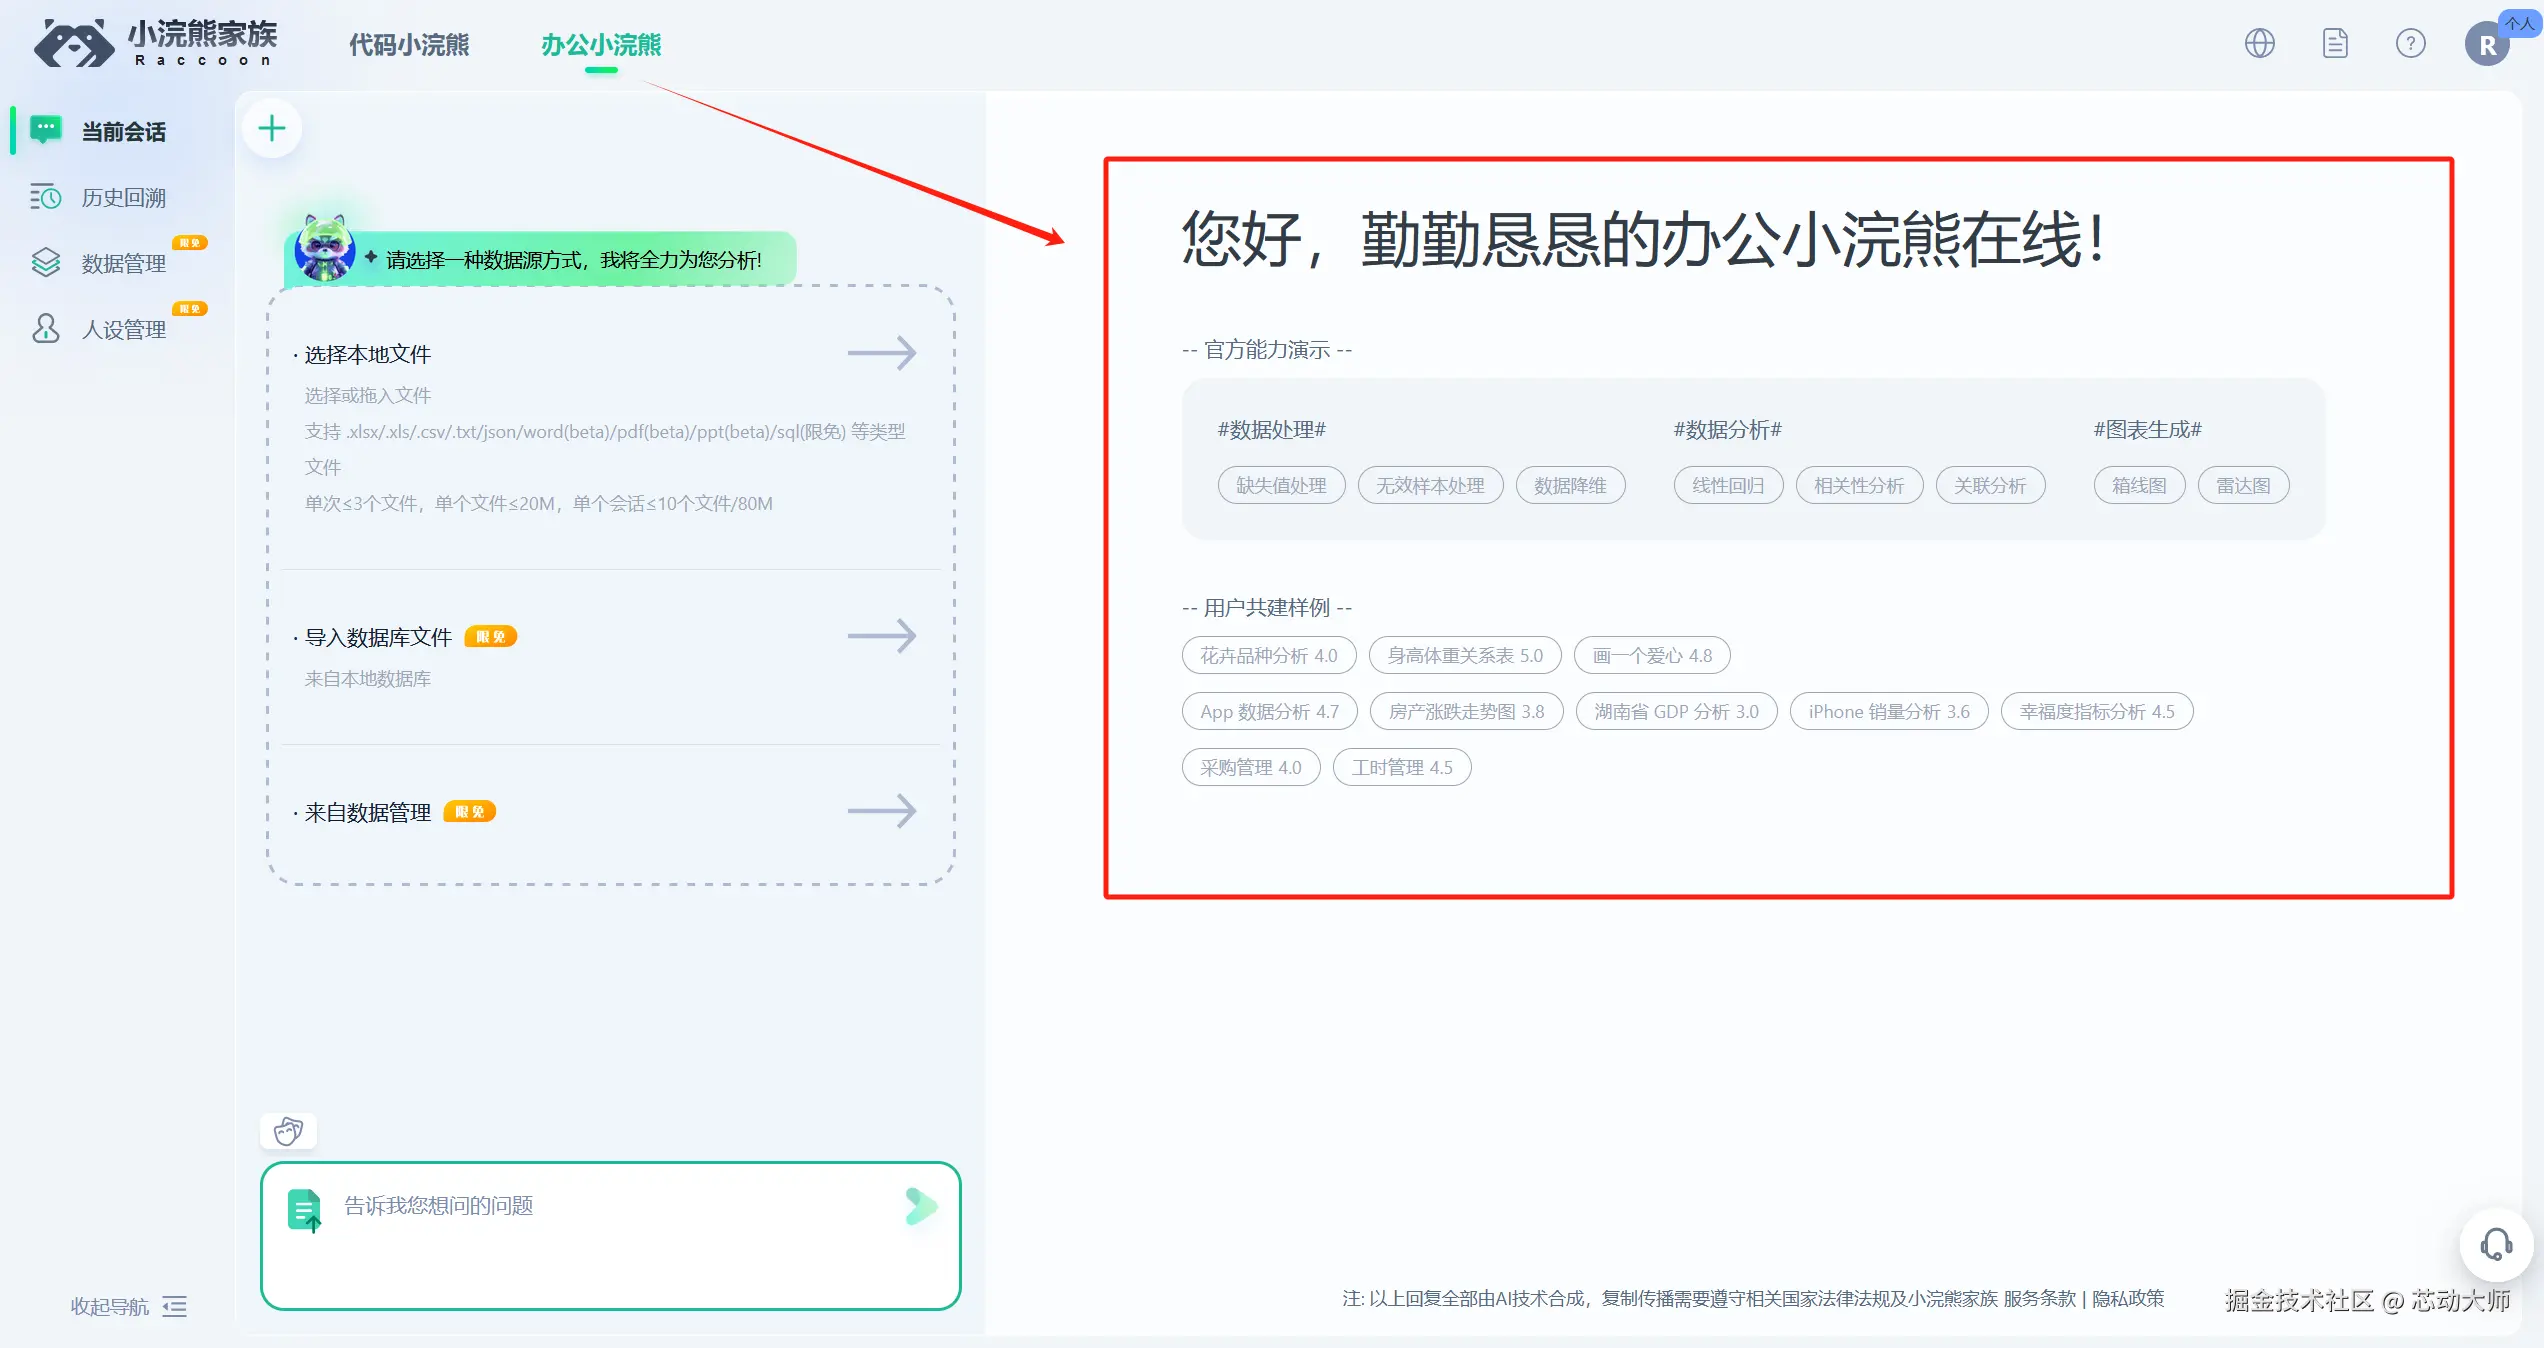Expand the 导入数据库文件 arrow
The width and height of the screenshot is (2544, 1348).
(881, 636)
